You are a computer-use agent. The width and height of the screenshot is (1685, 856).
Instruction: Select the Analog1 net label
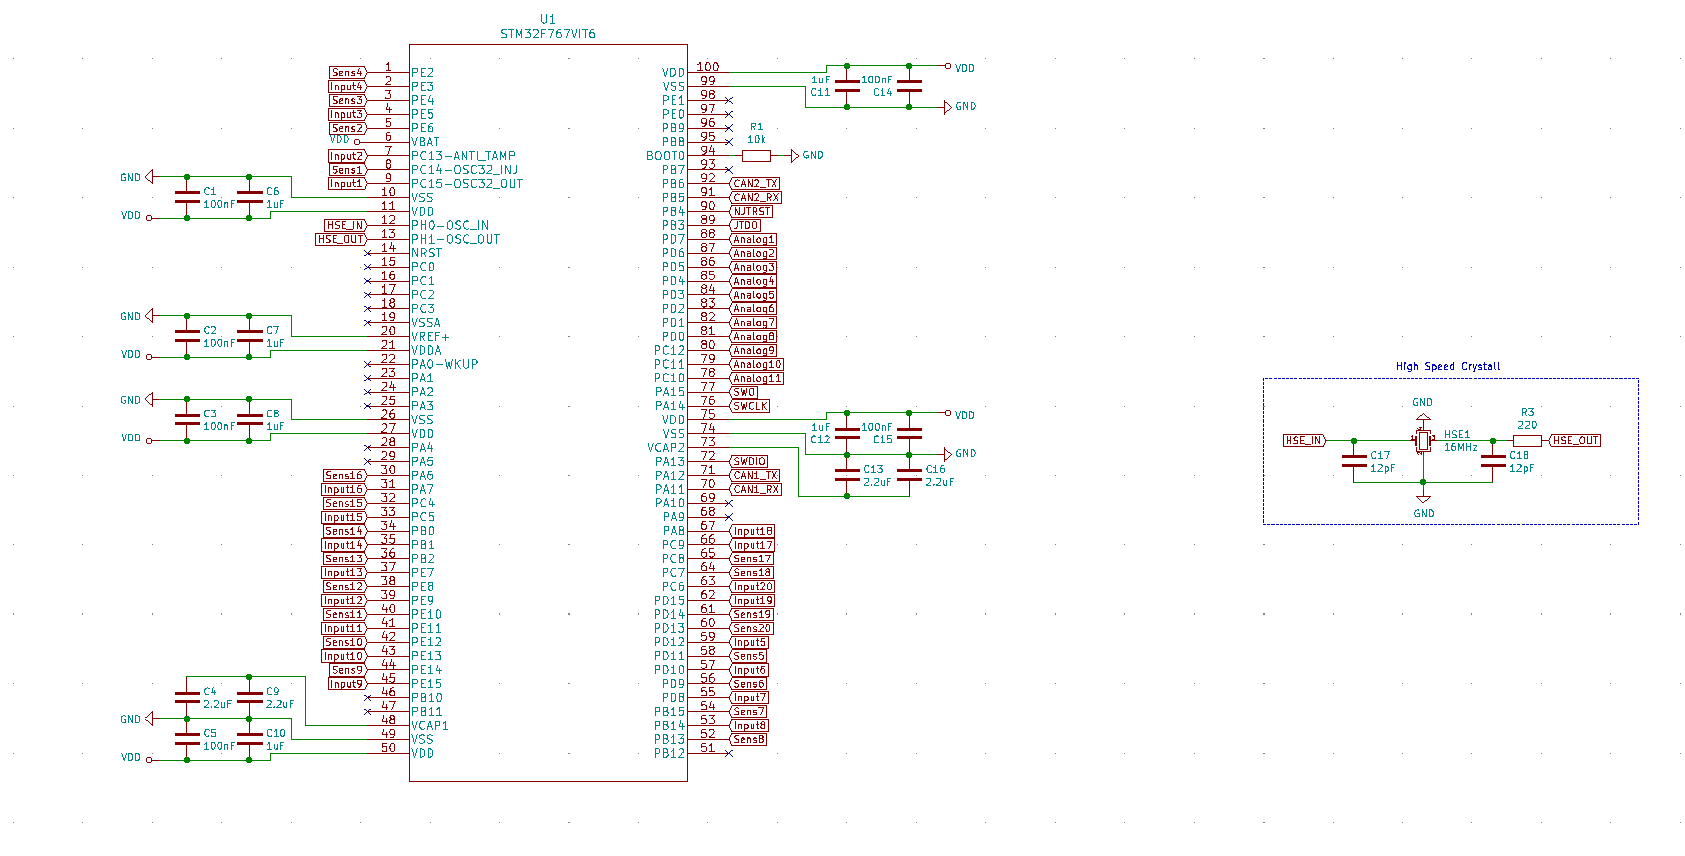pyautogui.click(x=753, y=240)
